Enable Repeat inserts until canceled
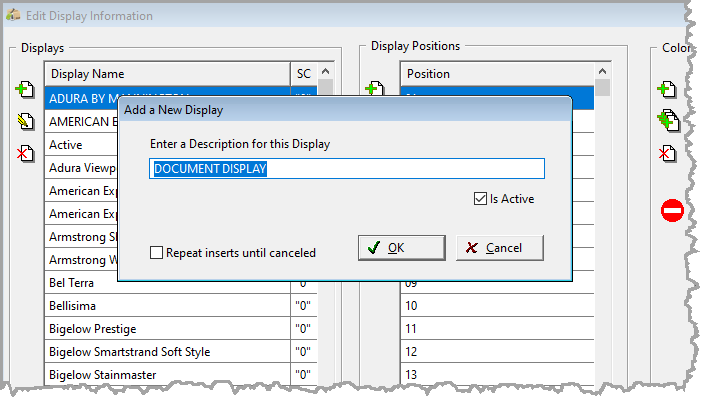Viewport: 702px width, 399px height. [156, 253]
